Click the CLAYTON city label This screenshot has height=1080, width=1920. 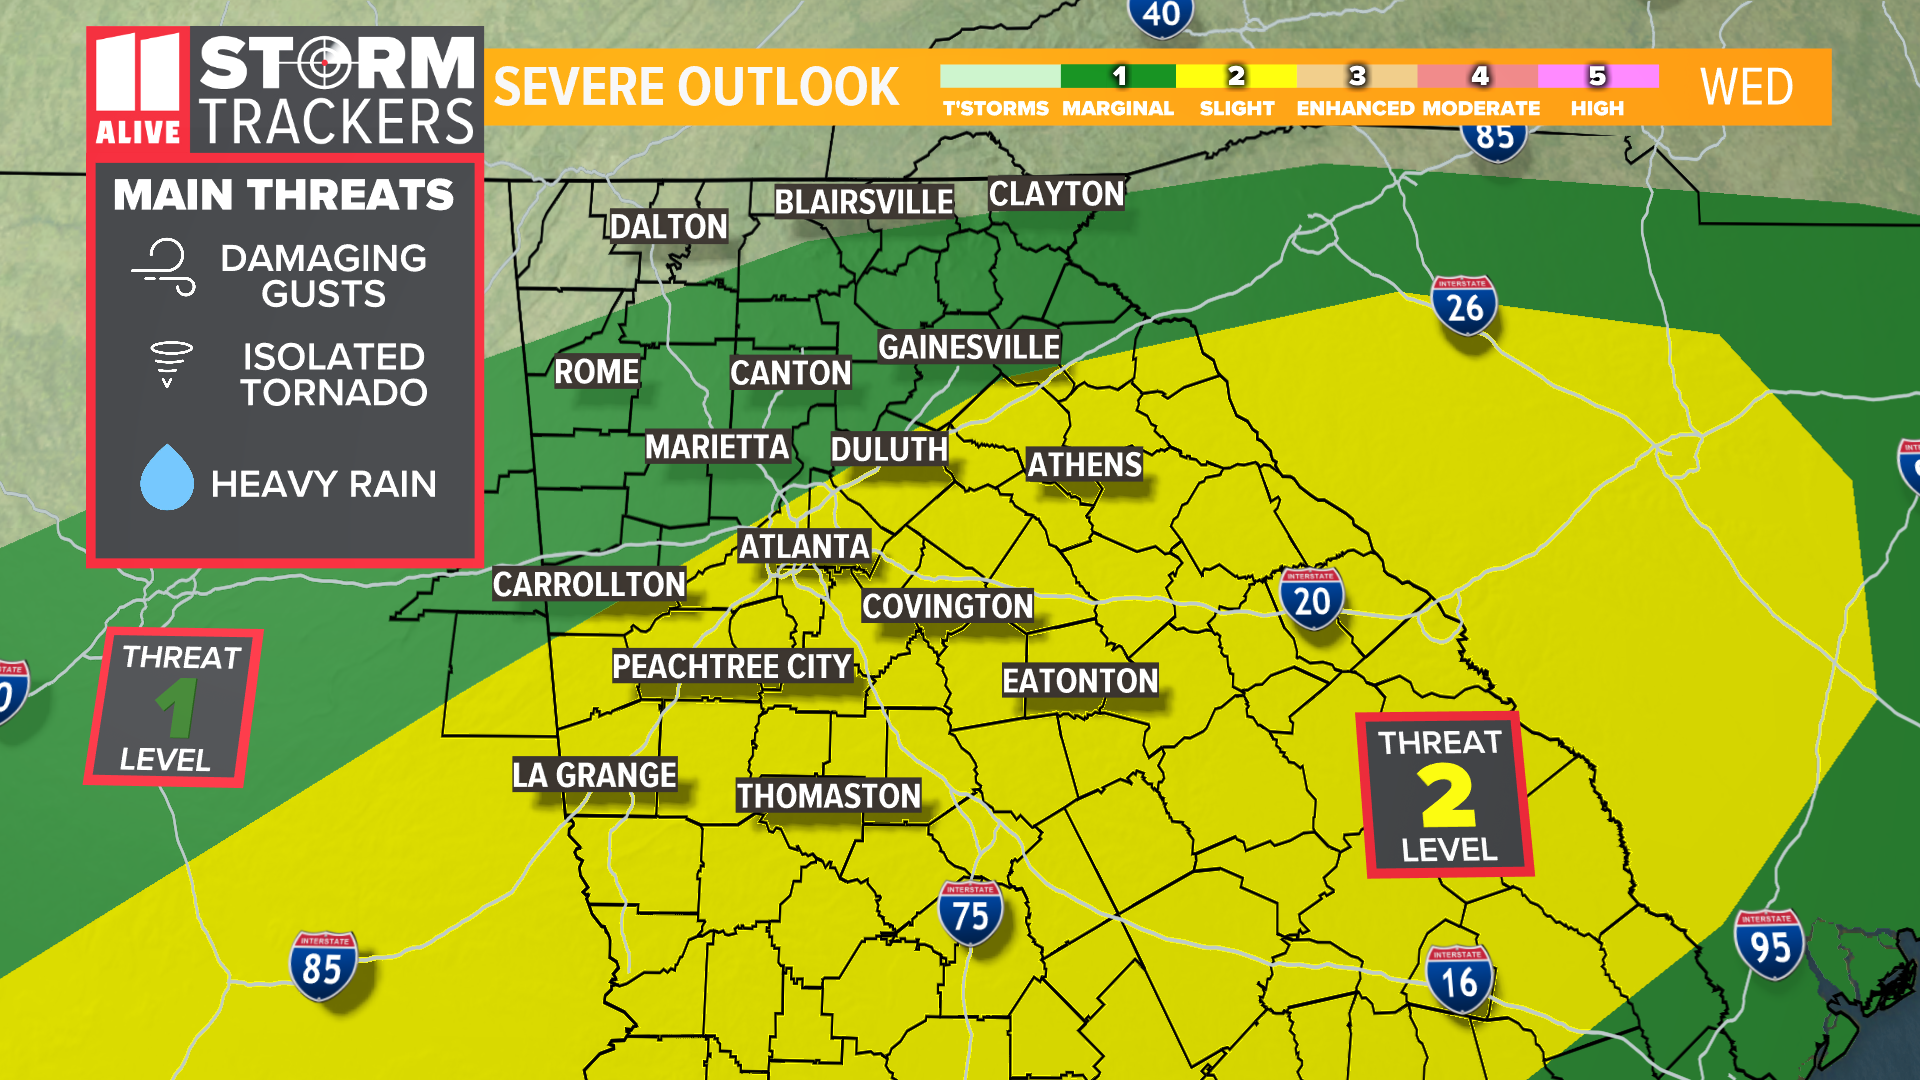[x=1057, y=194]
